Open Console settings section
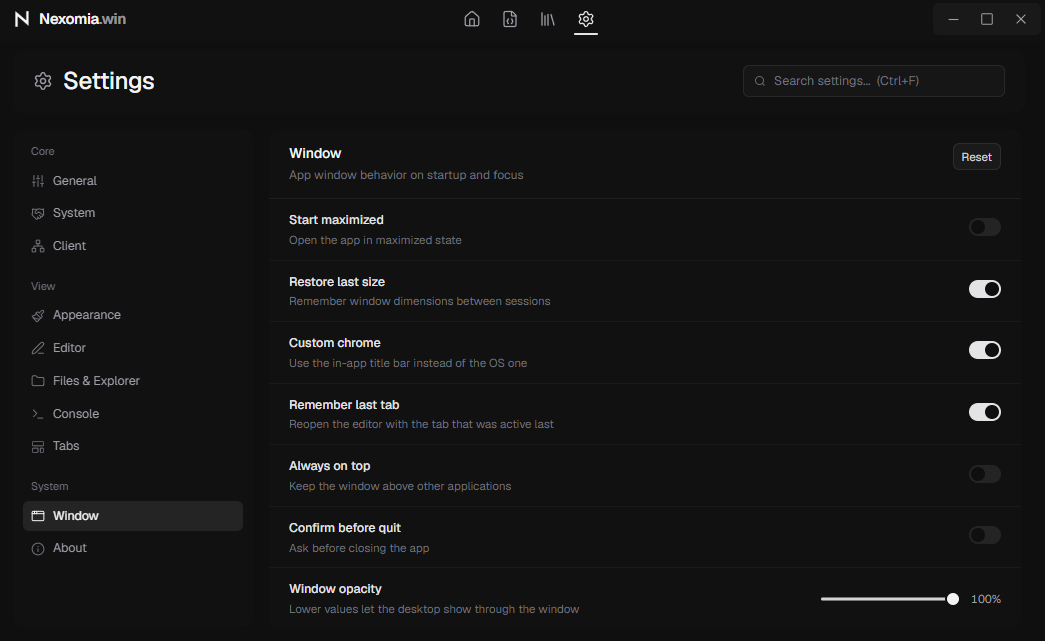 pyautogui.click(x=133, y=414)
